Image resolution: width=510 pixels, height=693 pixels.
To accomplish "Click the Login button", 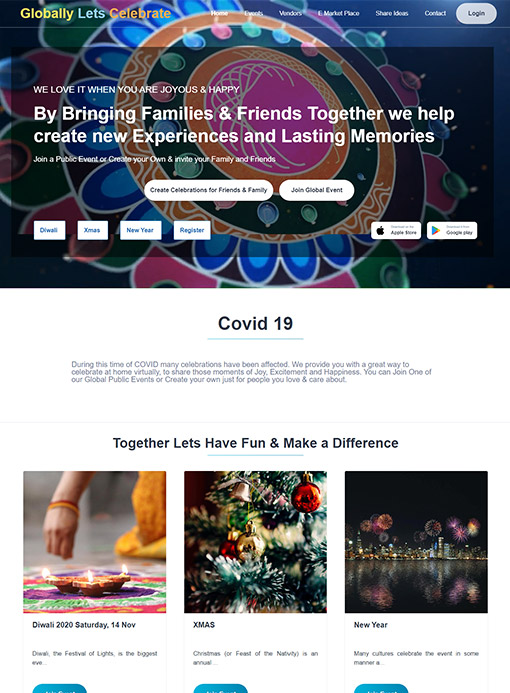I will (476, 13).
